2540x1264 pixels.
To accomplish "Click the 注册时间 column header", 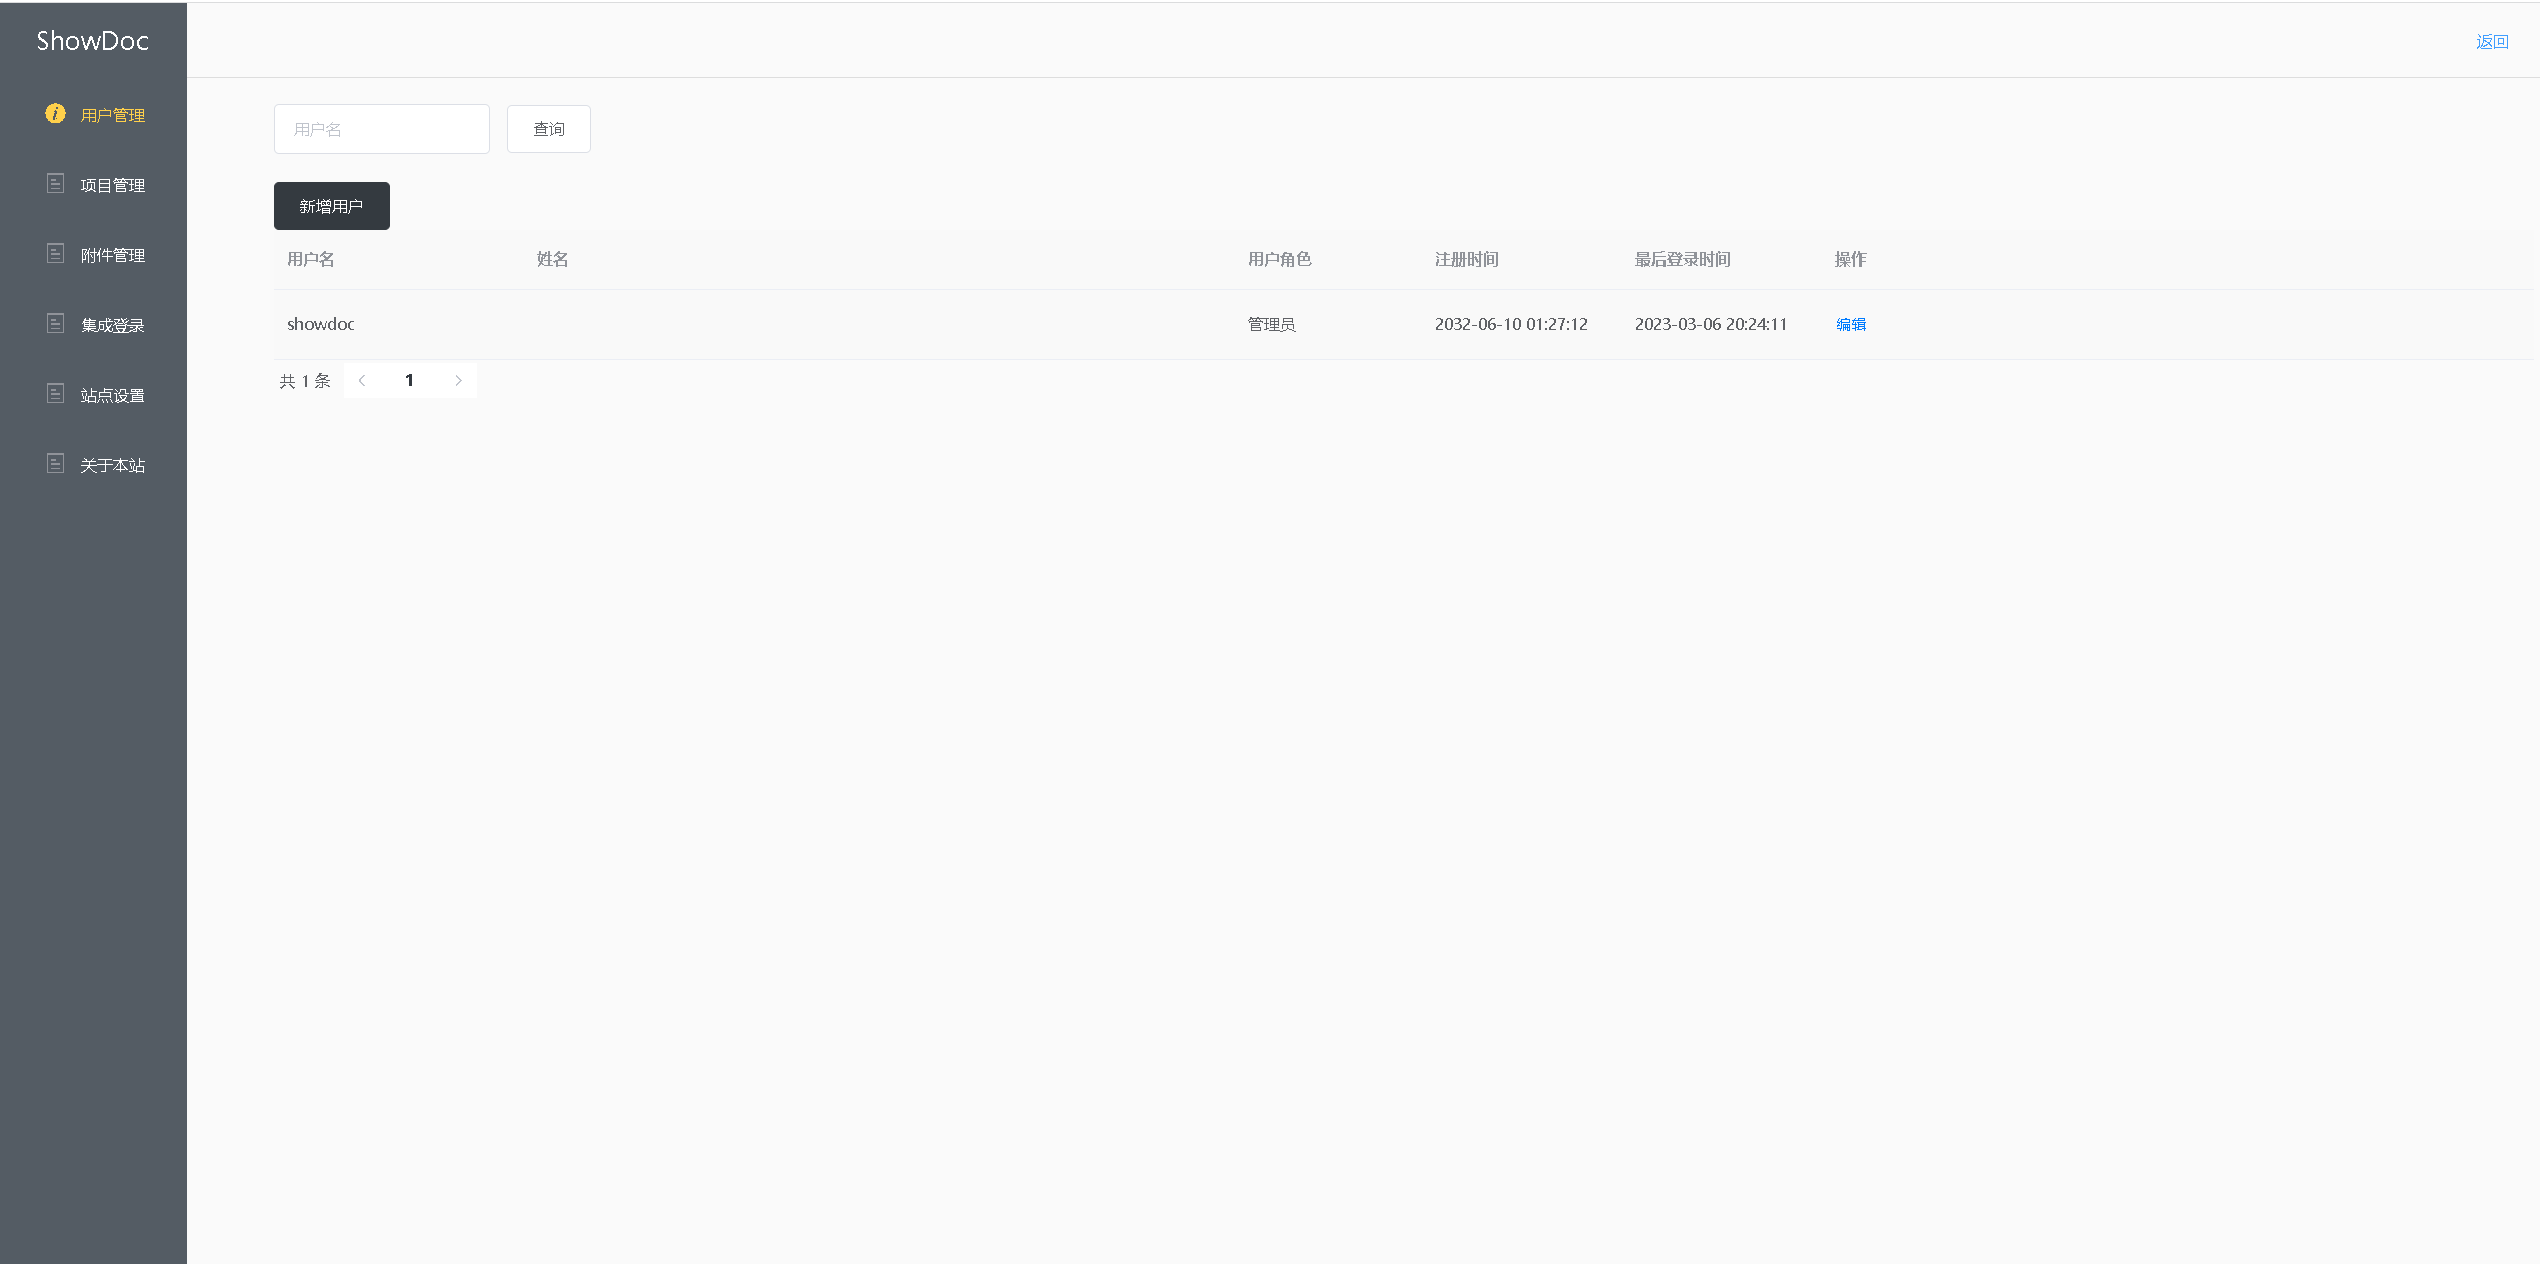I will click(x=1466, y=259).
